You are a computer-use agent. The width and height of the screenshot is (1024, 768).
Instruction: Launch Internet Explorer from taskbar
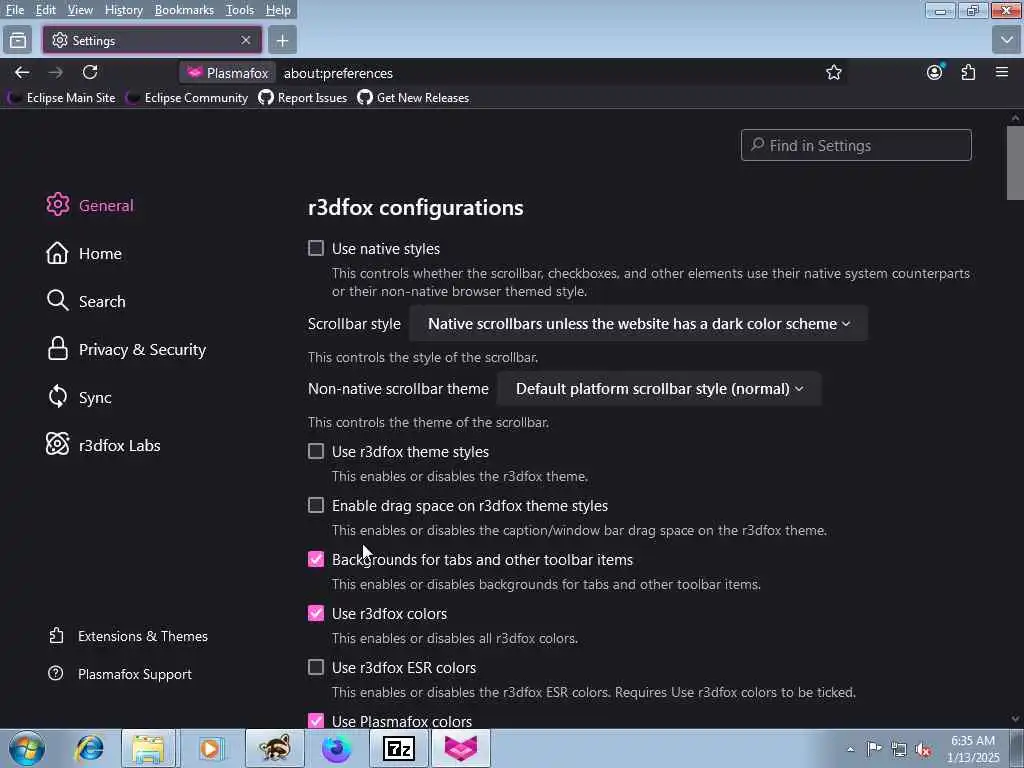(x=89, y=748)
